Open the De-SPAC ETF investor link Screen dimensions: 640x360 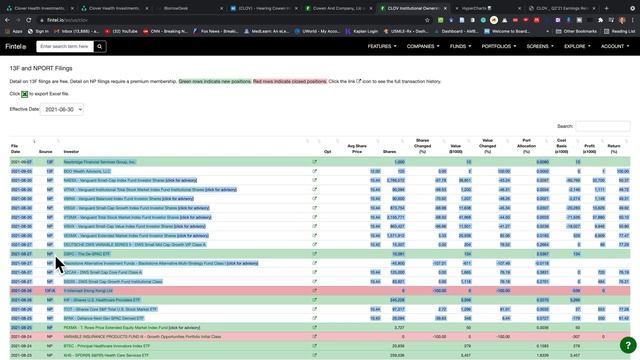point(87,254)
